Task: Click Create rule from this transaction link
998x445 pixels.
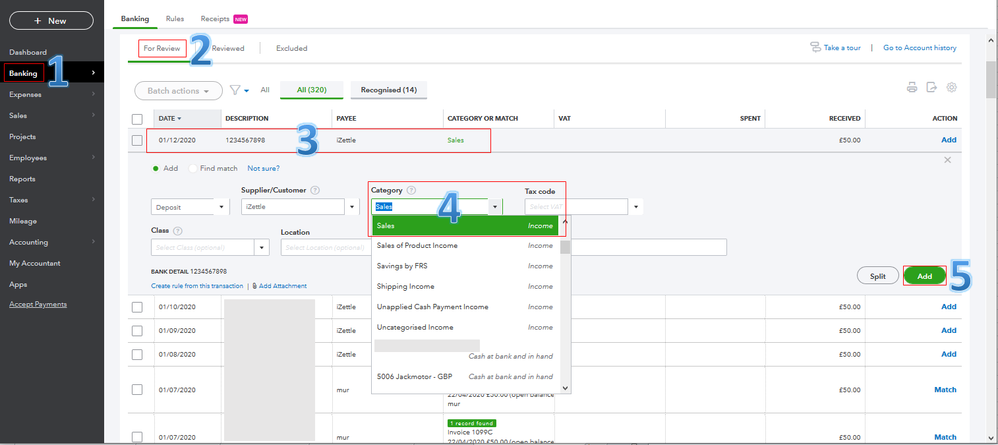Action: pyautogui.click(x=197, y=286)
